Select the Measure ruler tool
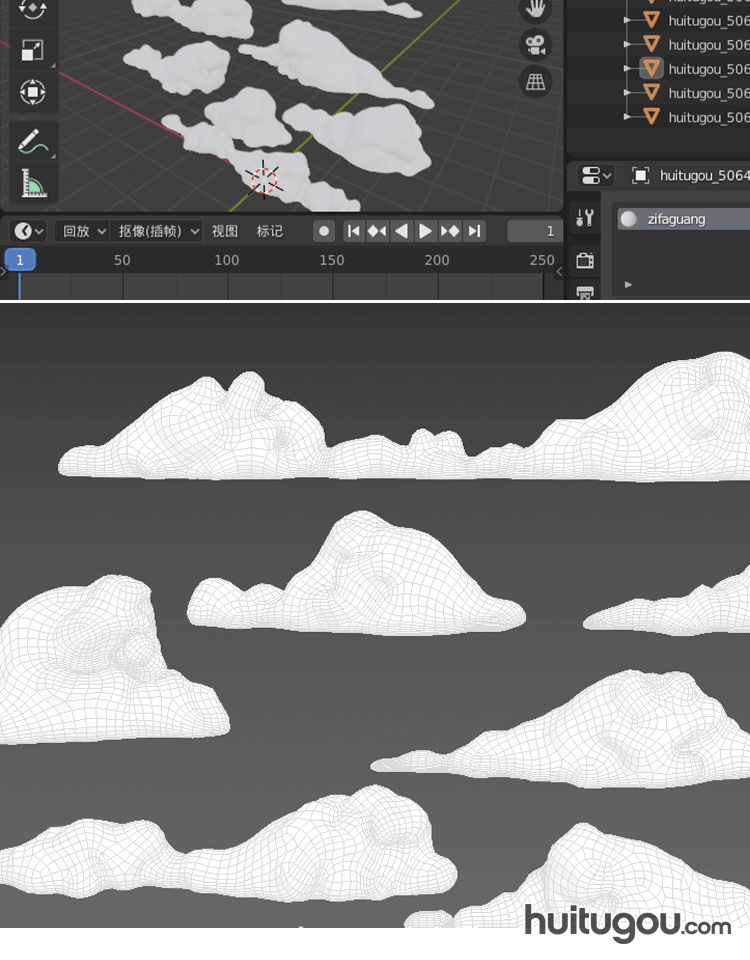Image resolution: width=750 pixels, height=960 pixels. tap(32, 183)
